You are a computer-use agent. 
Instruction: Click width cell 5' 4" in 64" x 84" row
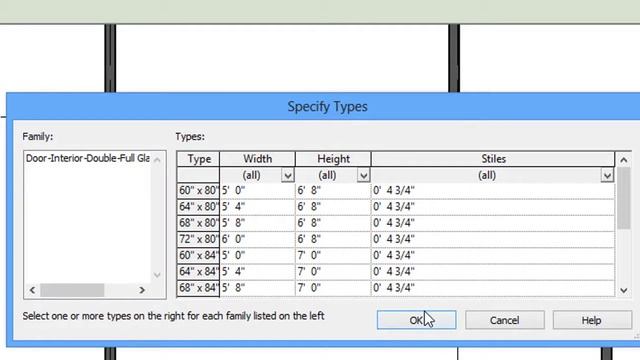pyautogui.click(x=257, y=272)
